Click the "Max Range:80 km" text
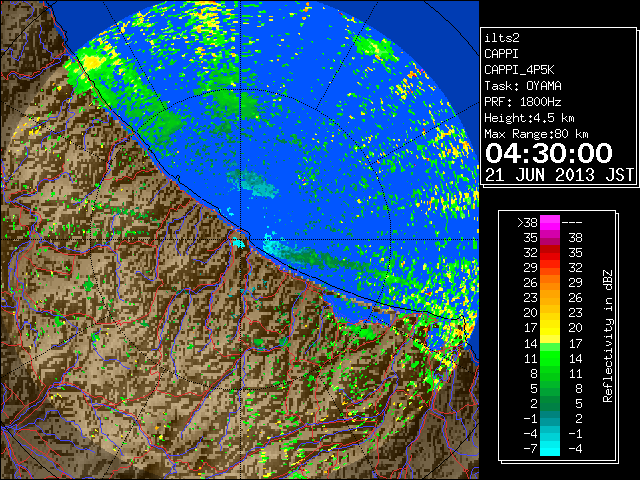Viewport: 640px width, 480px height. tap(536, 134)
